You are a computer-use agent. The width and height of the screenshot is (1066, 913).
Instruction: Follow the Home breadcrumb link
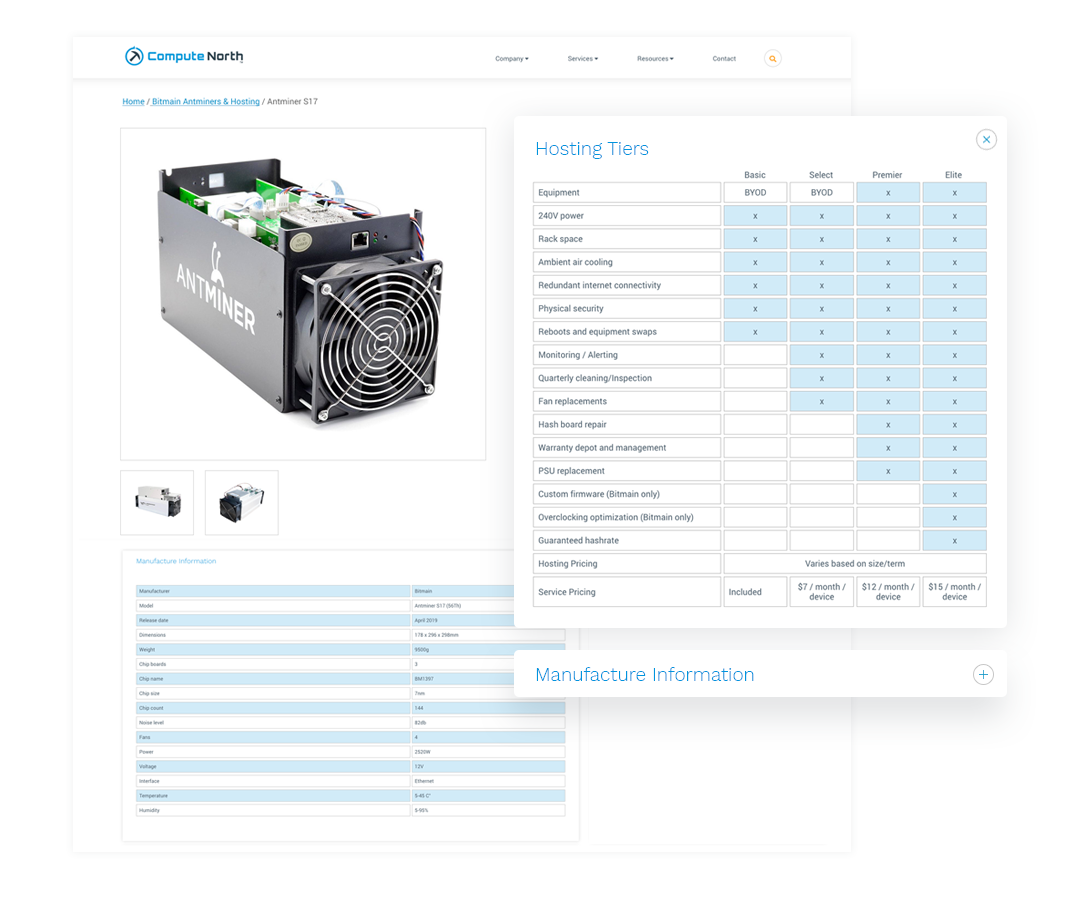[133, 101]
